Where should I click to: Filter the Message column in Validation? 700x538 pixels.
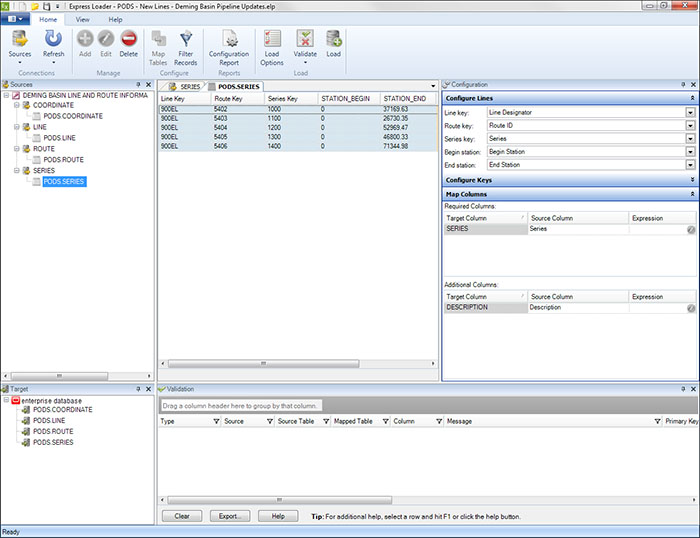(657, 421)
